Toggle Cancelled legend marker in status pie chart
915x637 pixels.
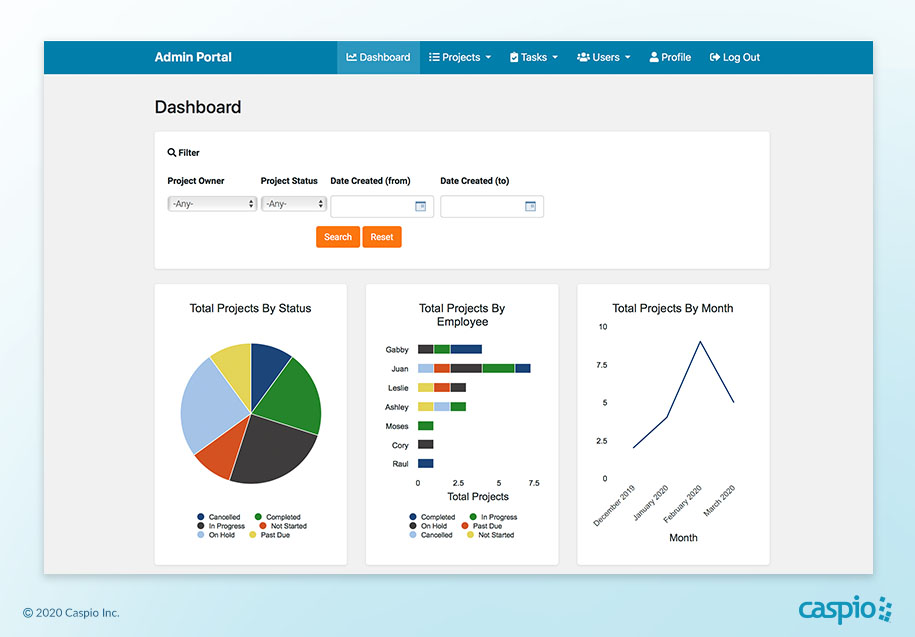[x=201, y=517]
